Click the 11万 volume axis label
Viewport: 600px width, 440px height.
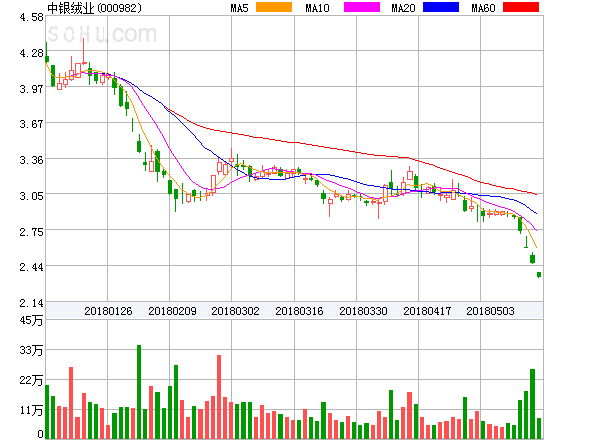[31, 410]
